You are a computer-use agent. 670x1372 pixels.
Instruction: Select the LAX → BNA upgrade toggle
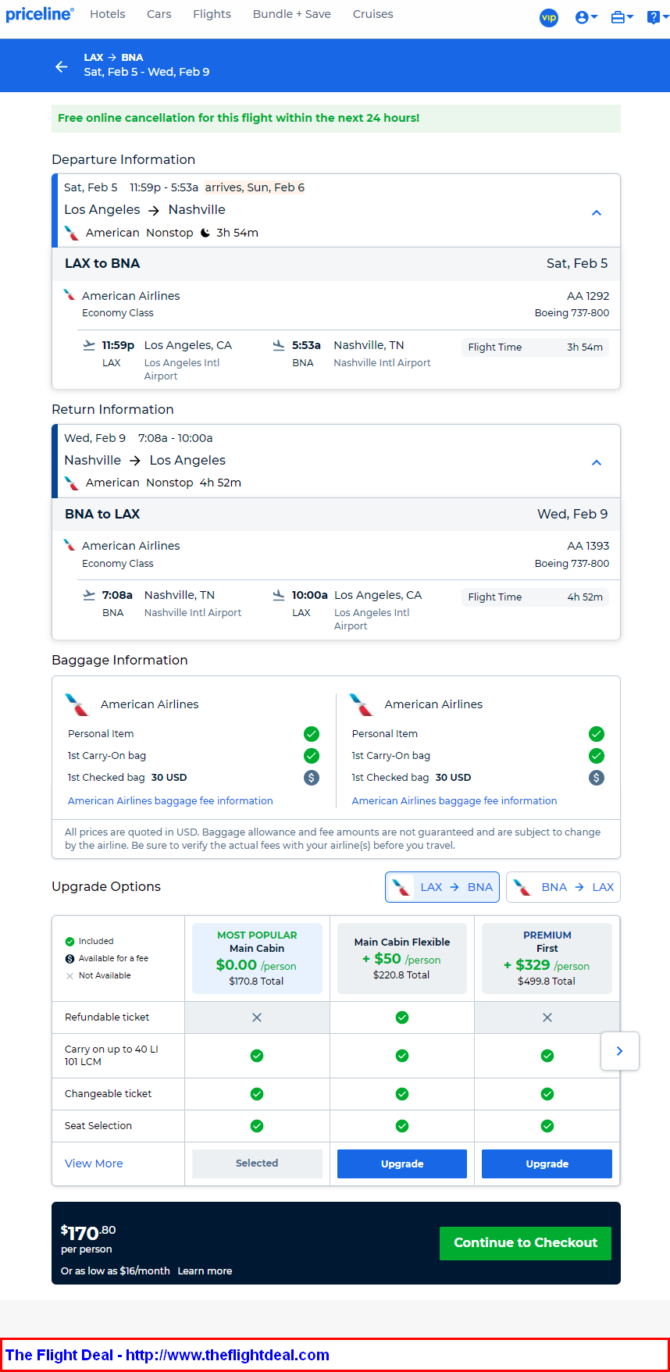pyautogui.click(x=443, y=887)
